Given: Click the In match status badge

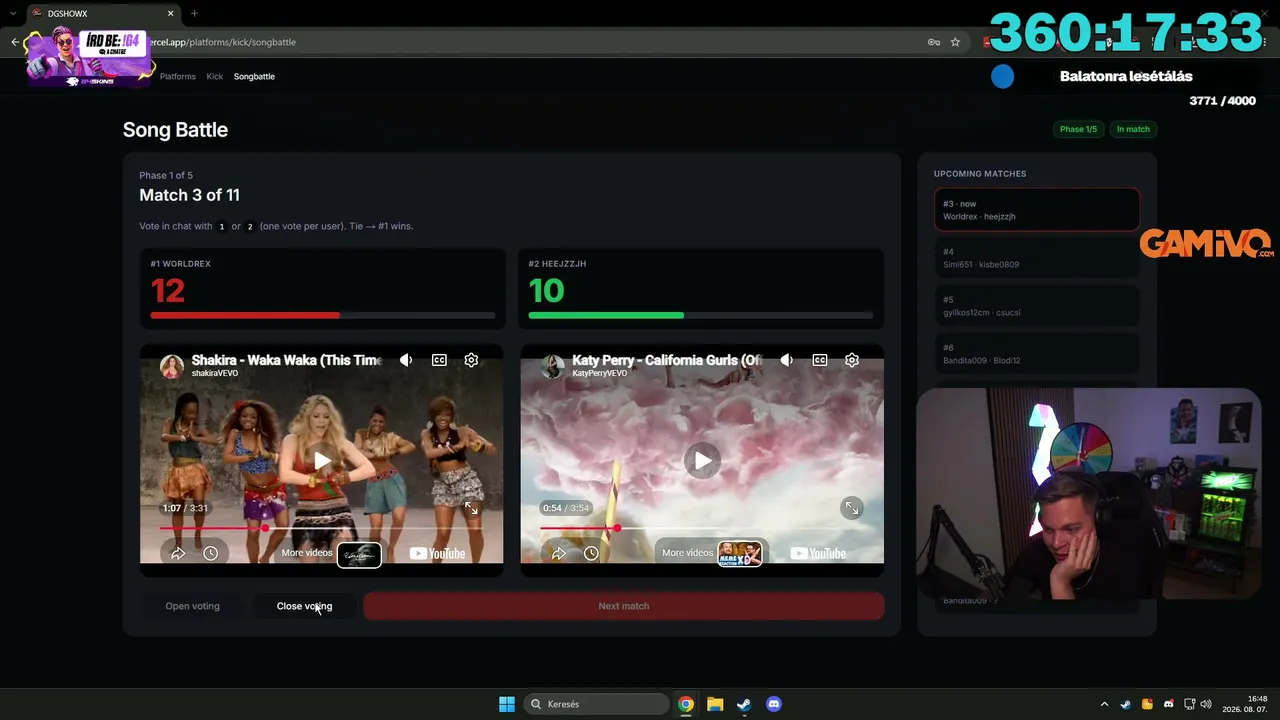Looking at the screenshot, I should pos(1133,129).
